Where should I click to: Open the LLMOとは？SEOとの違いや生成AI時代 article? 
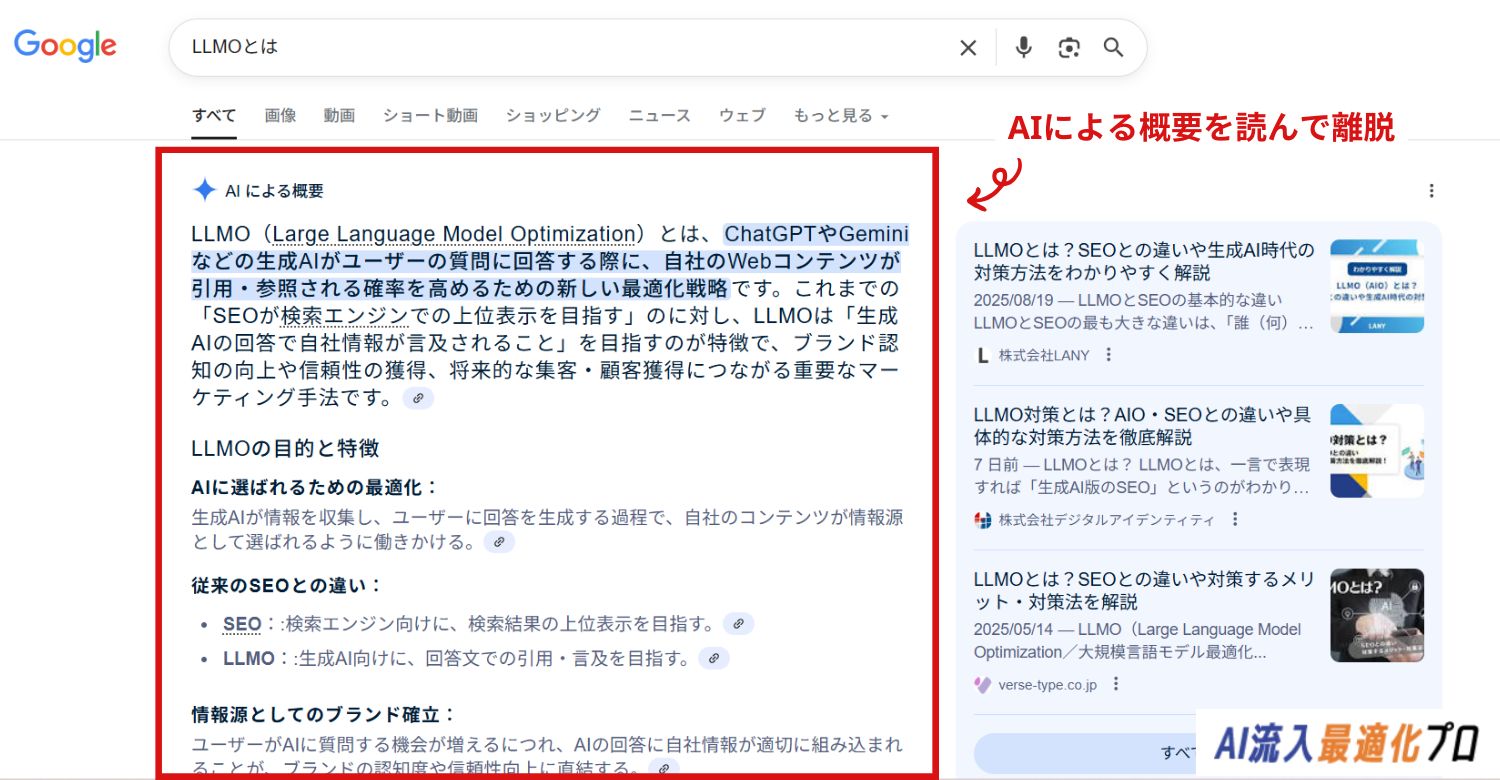coord(1144,261)
